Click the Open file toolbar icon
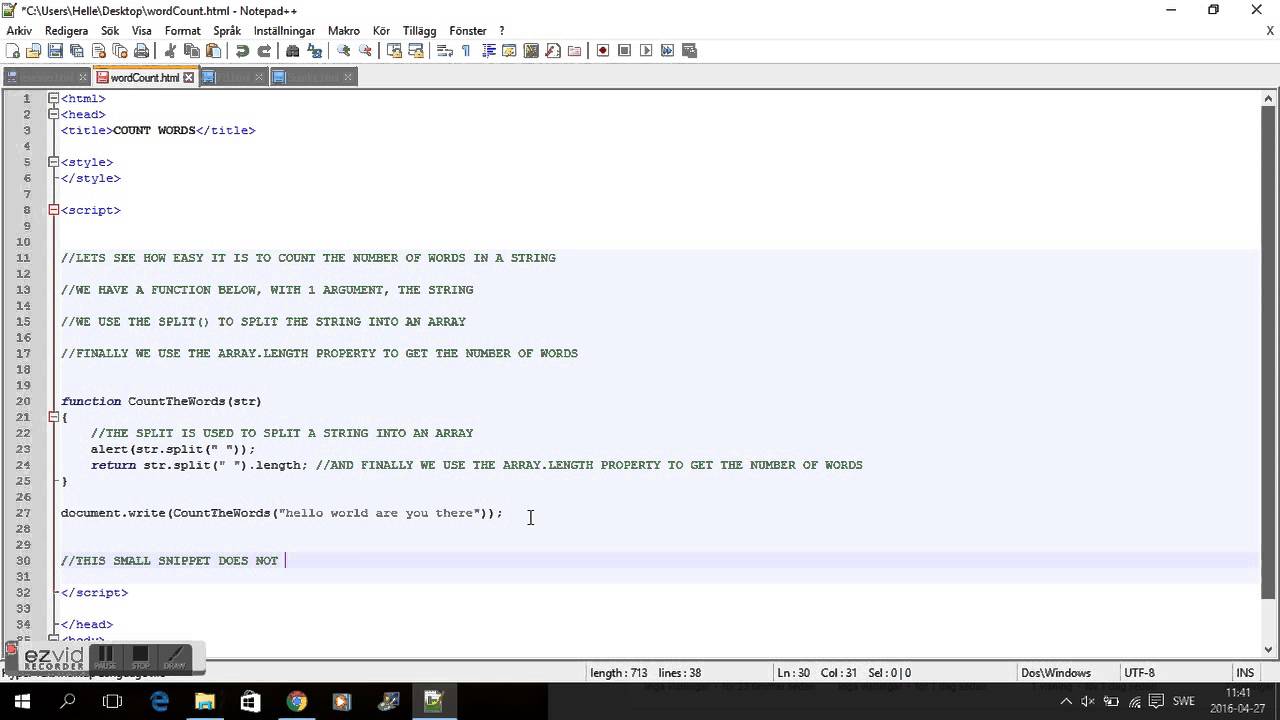Screen dimensions: 1280x720 34,51
